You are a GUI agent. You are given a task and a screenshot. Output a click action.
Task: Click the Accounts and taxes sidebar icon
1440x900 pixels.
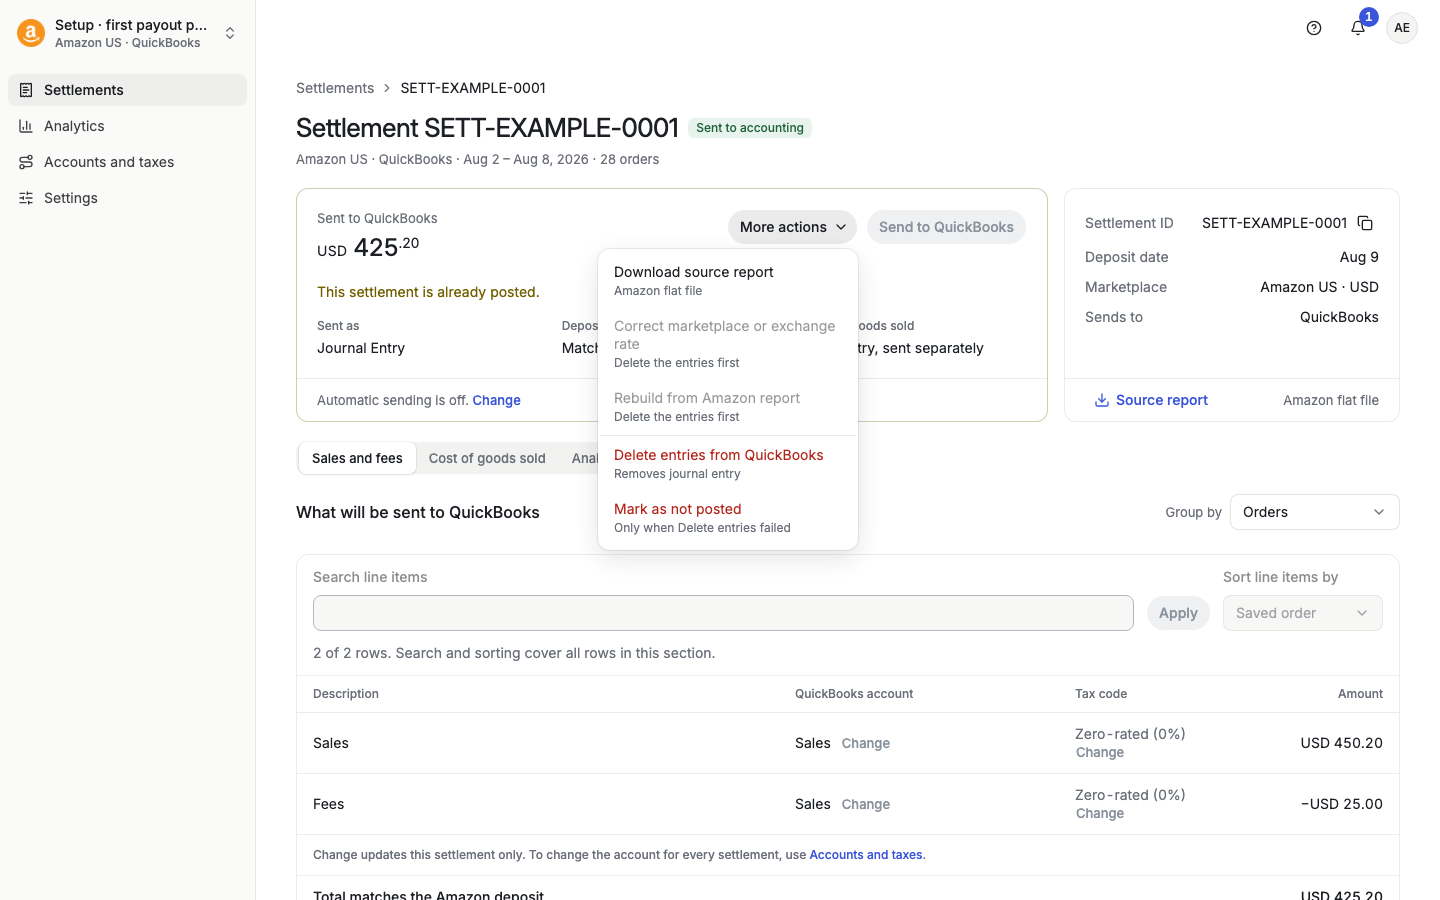point(26,162)
